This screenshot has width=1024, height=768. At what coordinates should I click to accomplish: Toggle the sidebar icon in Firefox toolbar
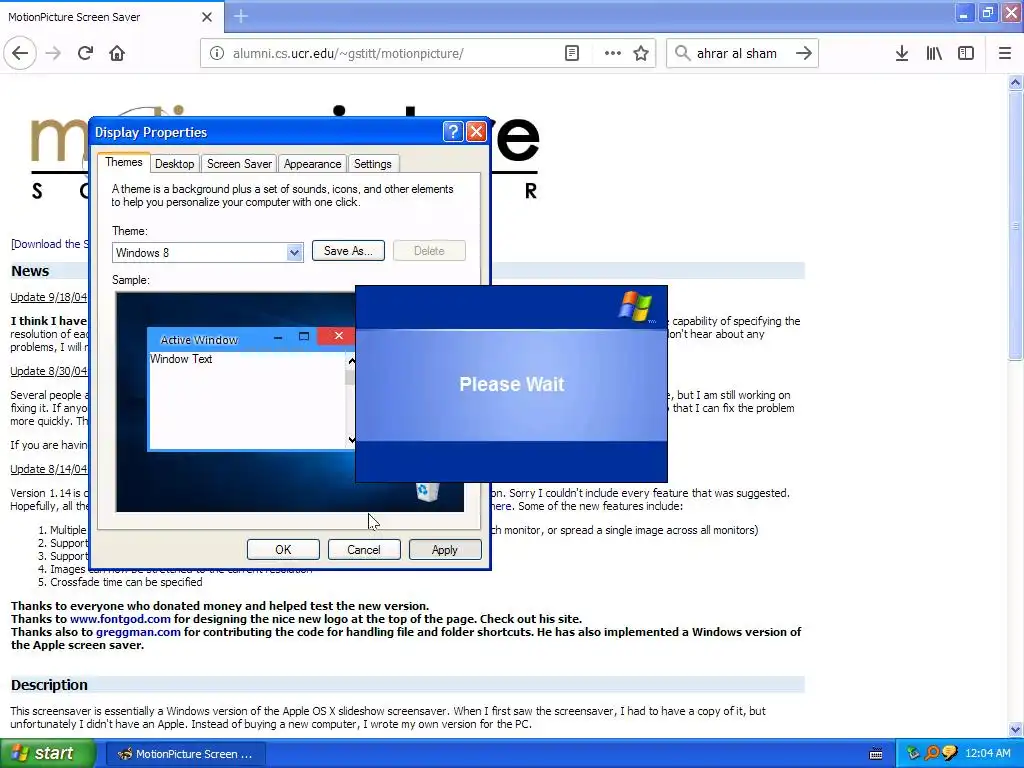tap(966, 54)
